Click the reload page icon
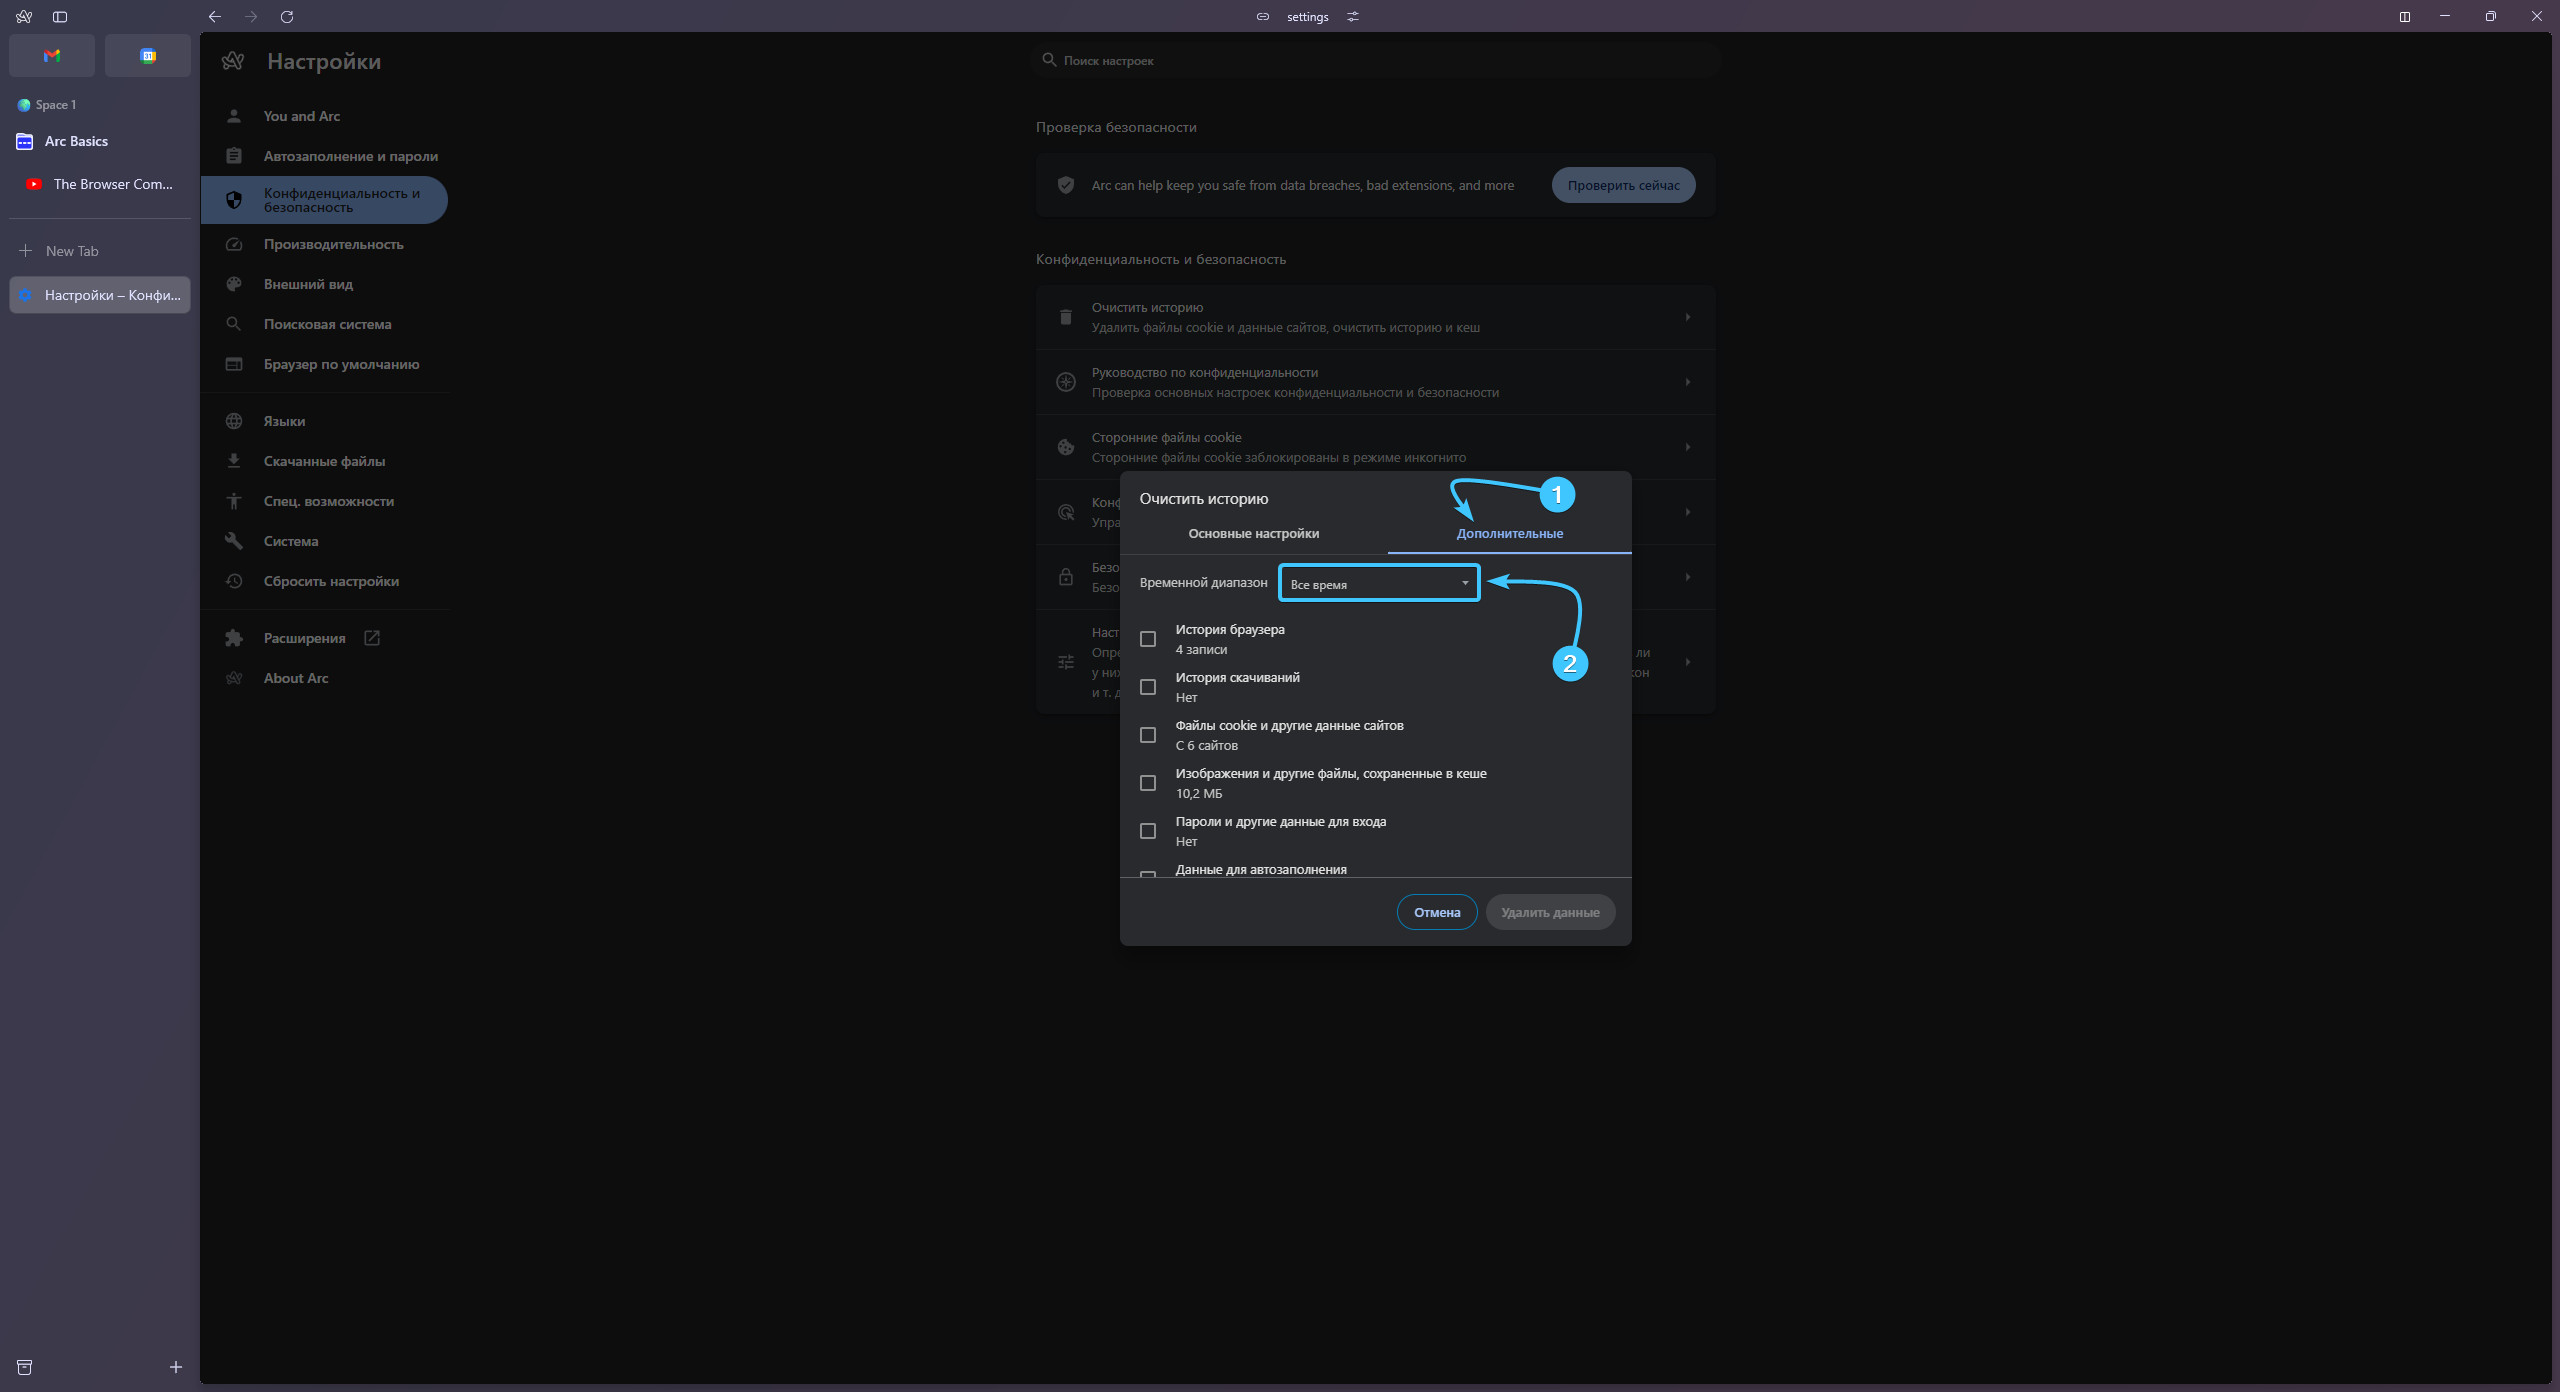Viewport: 2560px width, 1392px height. [287, 17]
